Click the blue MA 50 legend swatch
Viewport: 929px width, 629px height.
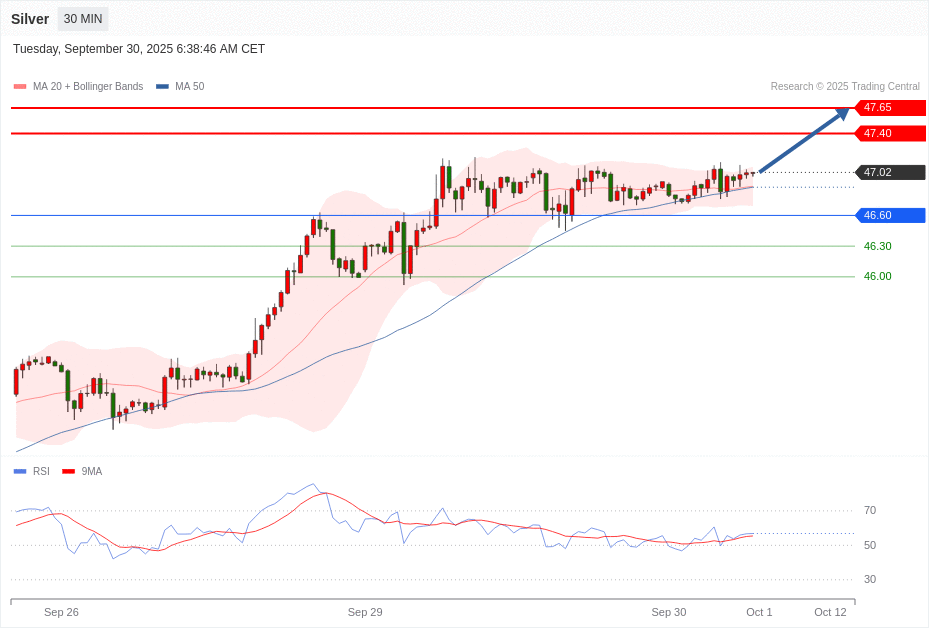pyautogui.click(x=162, y=86)
